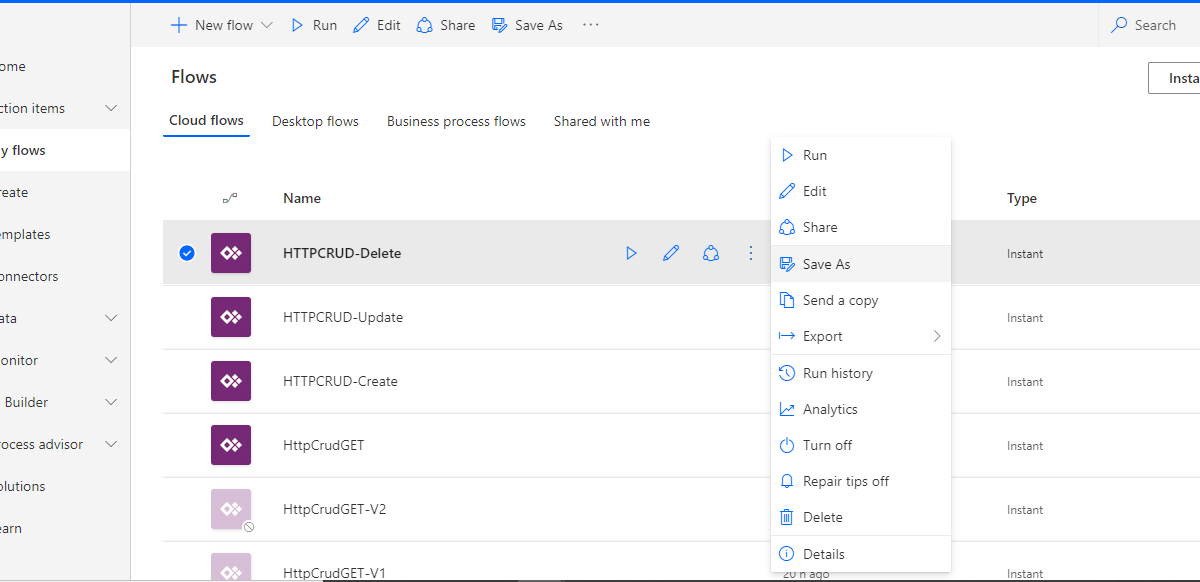Edit HTTPCRUD-Delete with the pencil icon

click(x=671, y=252)
